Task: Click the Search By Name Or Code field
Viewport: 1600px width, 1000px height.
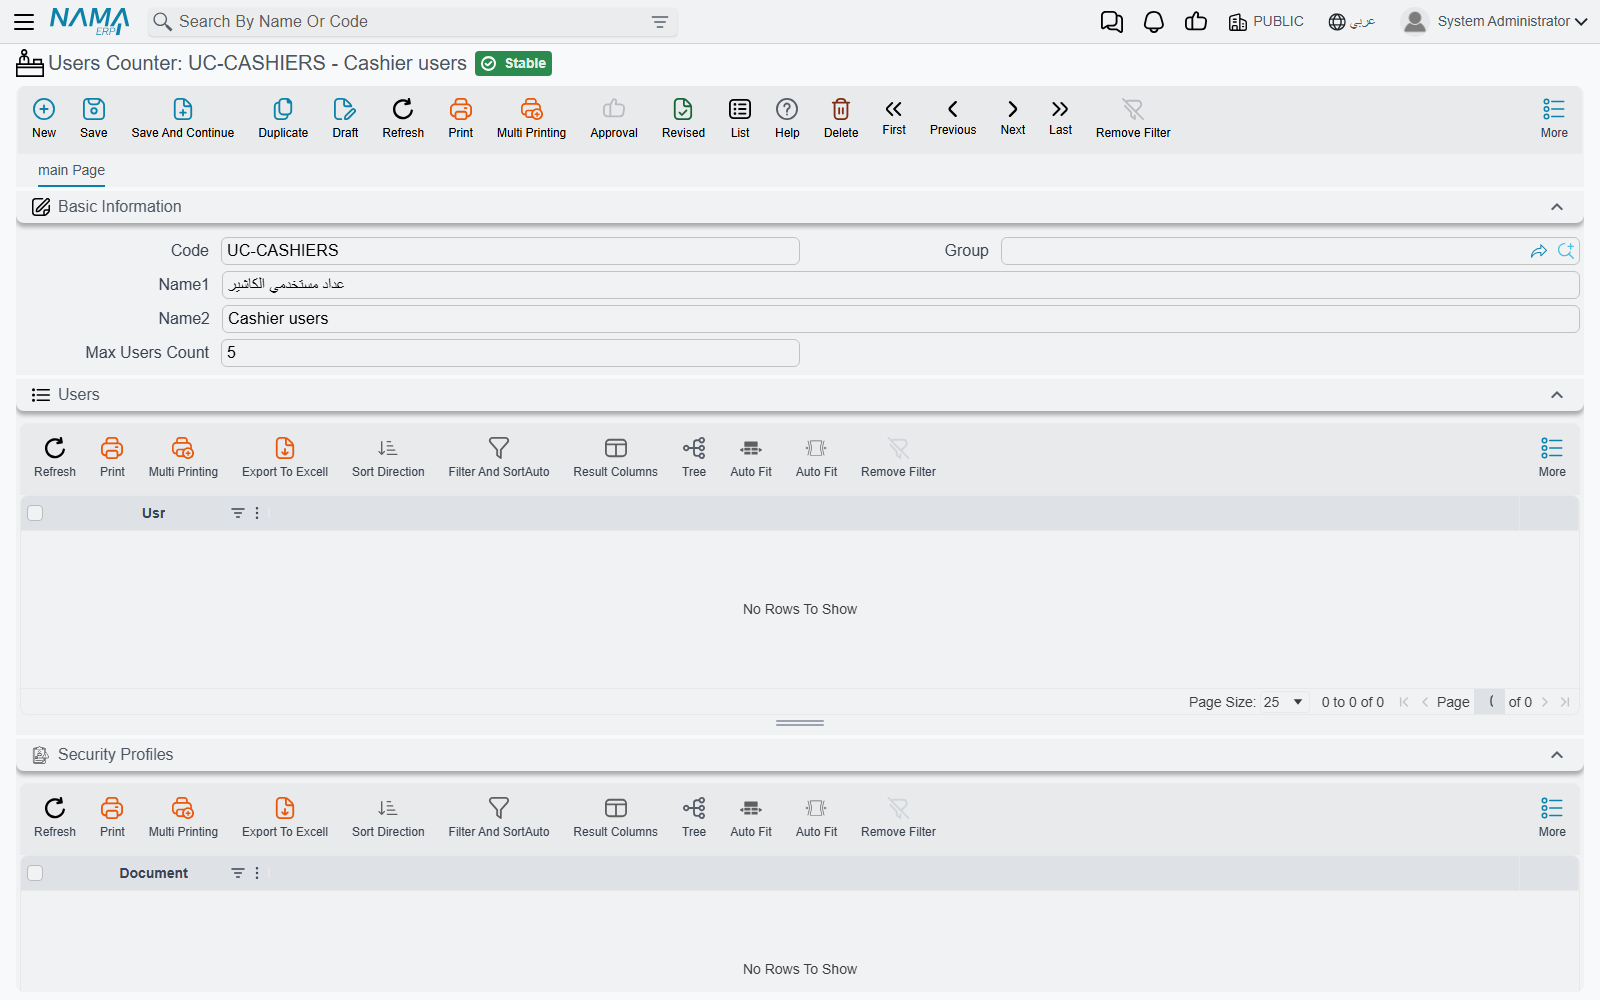Action: tap(412, 22)
